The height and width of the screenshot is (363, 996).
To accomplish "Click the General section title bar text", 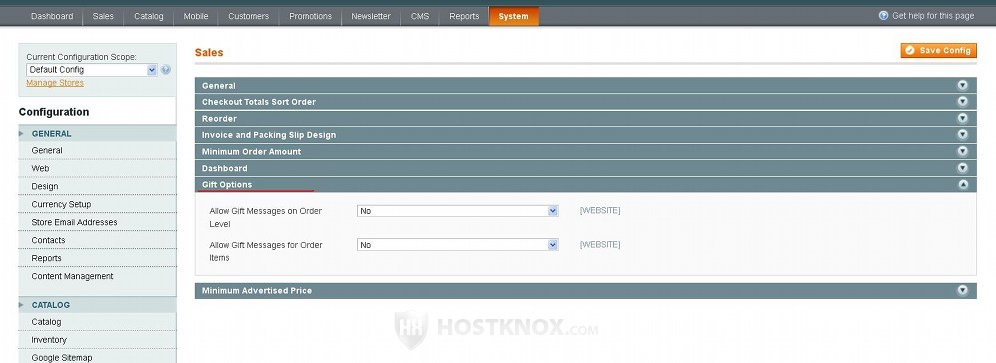I will click(219, 85).
